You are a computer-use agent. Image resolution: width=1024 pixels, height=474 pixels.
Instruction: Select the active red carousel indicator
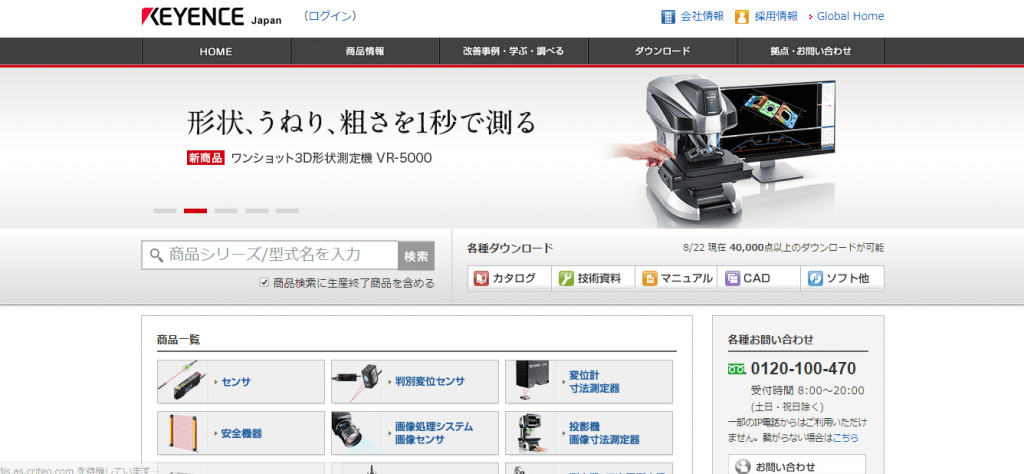195,211
